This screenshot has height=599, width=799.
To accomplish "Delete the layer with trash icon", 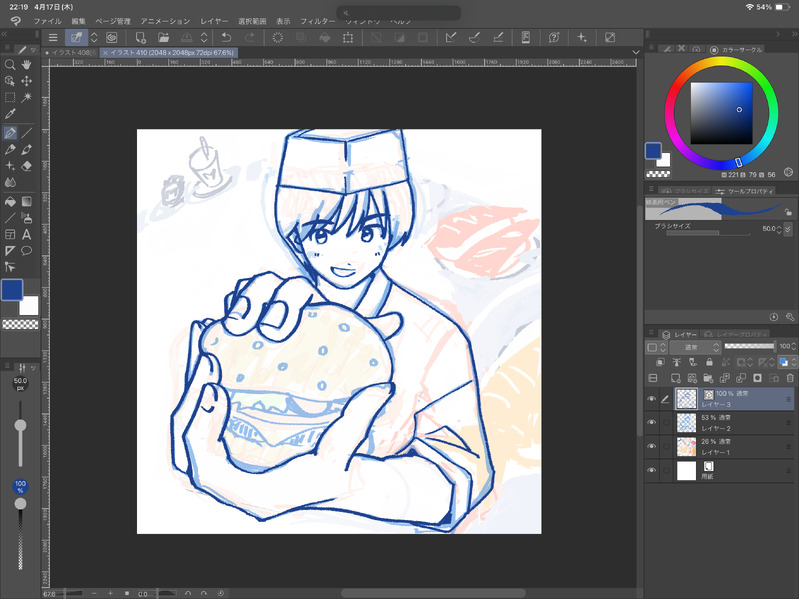I will coord(790,378).
